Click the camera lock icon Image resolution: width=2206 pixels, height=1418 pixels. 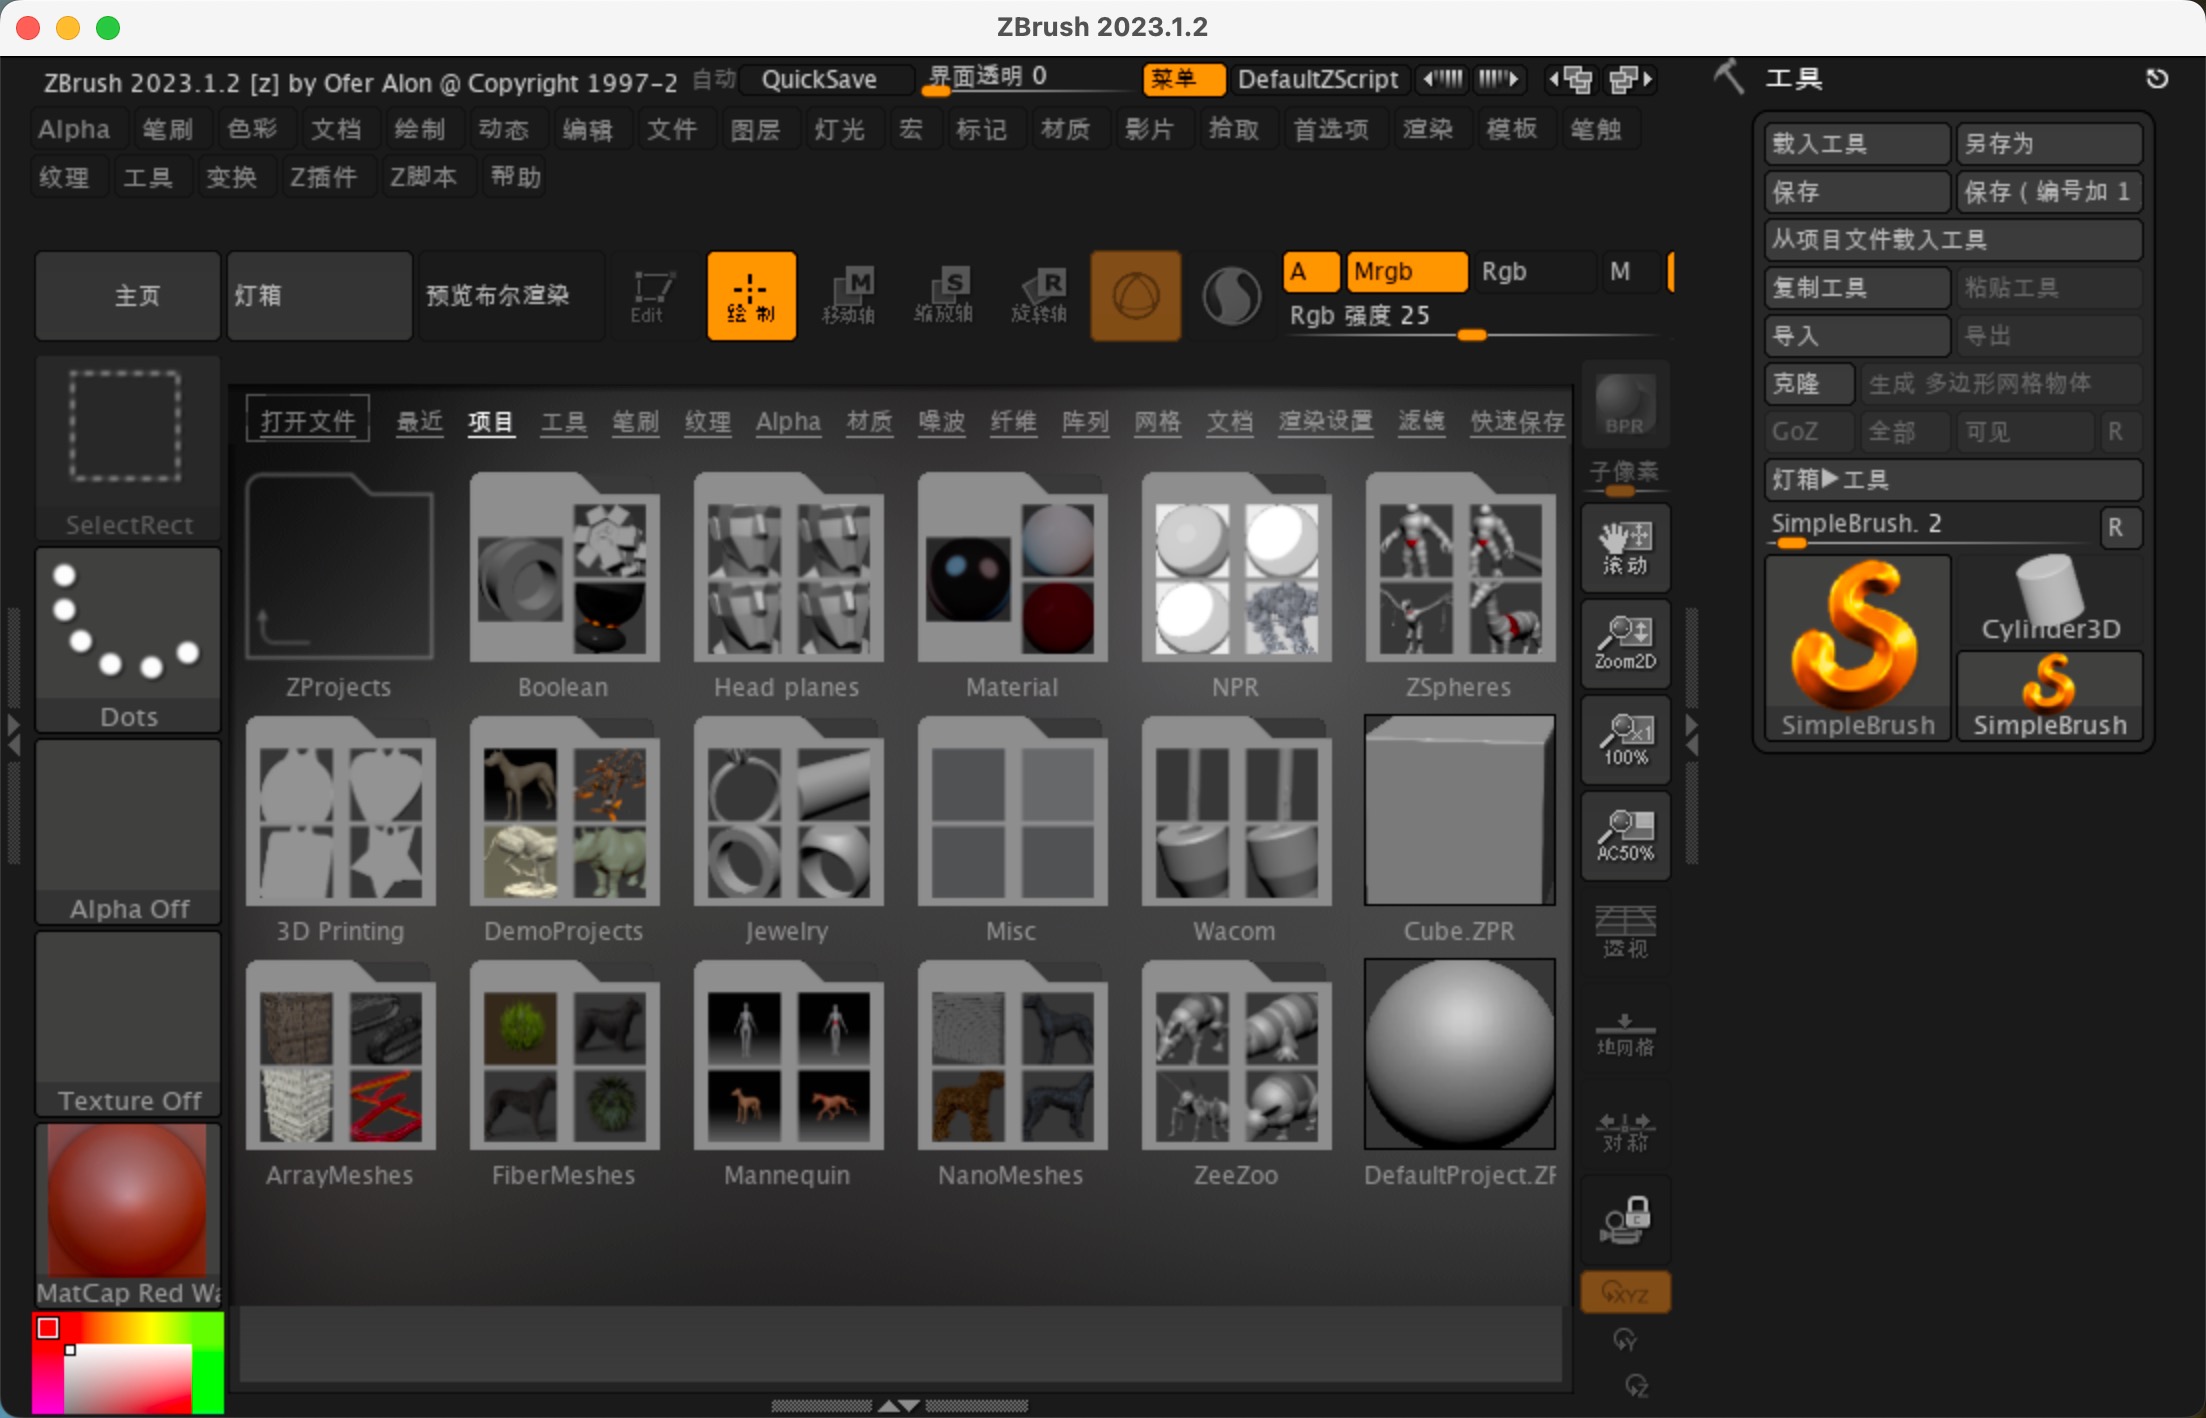pyautogui.click(x=1625, y=1220)
